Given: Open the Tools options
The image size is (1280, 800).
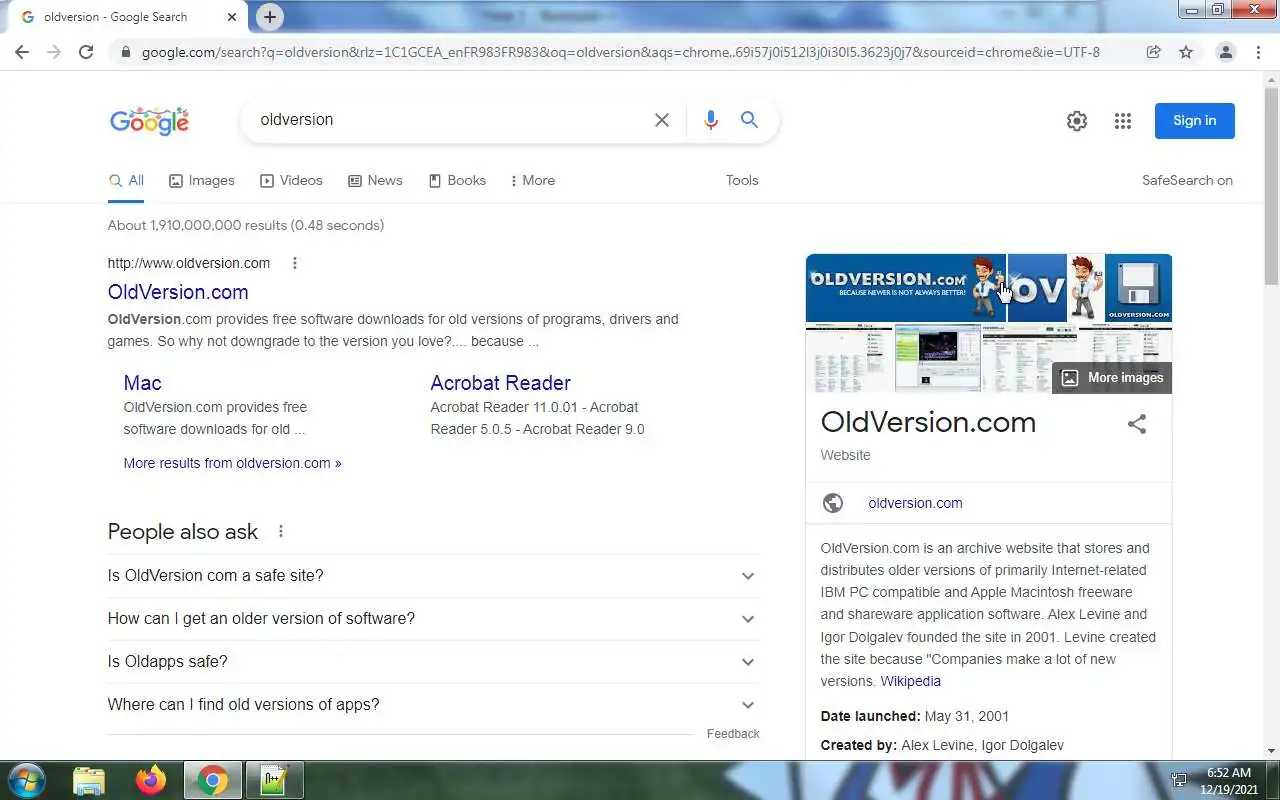Looking at the screenshot, I should click(742, 181).
